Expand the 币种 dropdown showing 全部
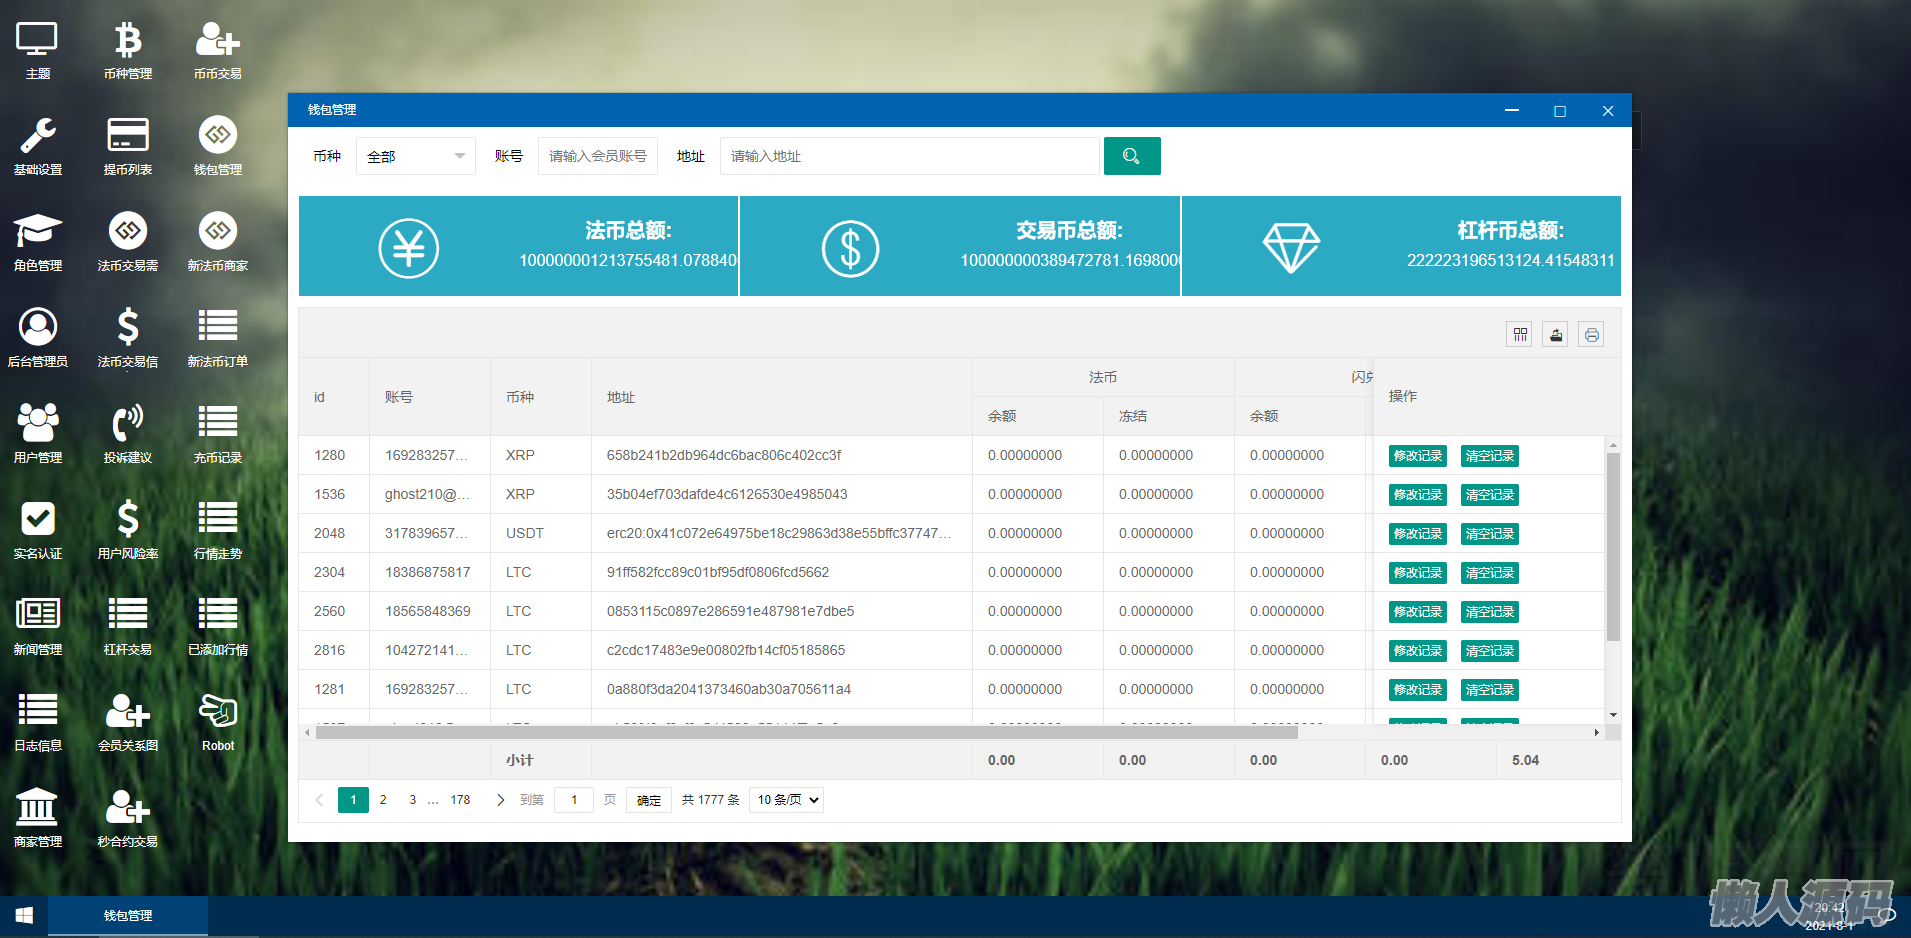The width and height of the screenshot is (1911, 938). click(x=415, y=156)
